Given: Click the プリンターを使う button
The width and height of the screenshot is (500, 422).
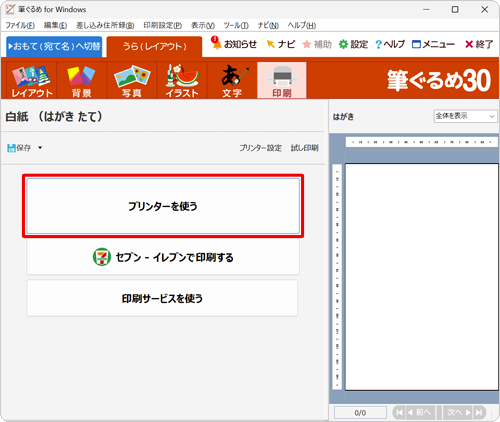Looking at the screenshot, I should point(163,206).
